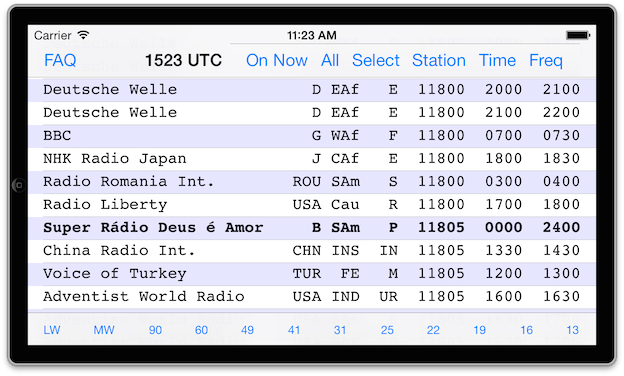Viewport: 624px width, 376px height.
Task: Tap start time 1200 in Voice of Turkey row
Action: pyautogui.click(x=503, y=274)
